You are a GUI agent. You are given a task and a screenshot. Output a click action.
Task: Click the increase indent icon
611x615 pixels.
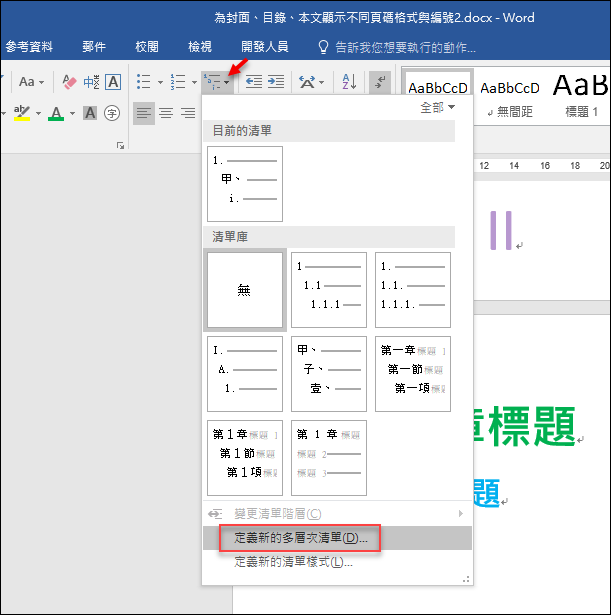pyautogui.click(x=276, y=82)
